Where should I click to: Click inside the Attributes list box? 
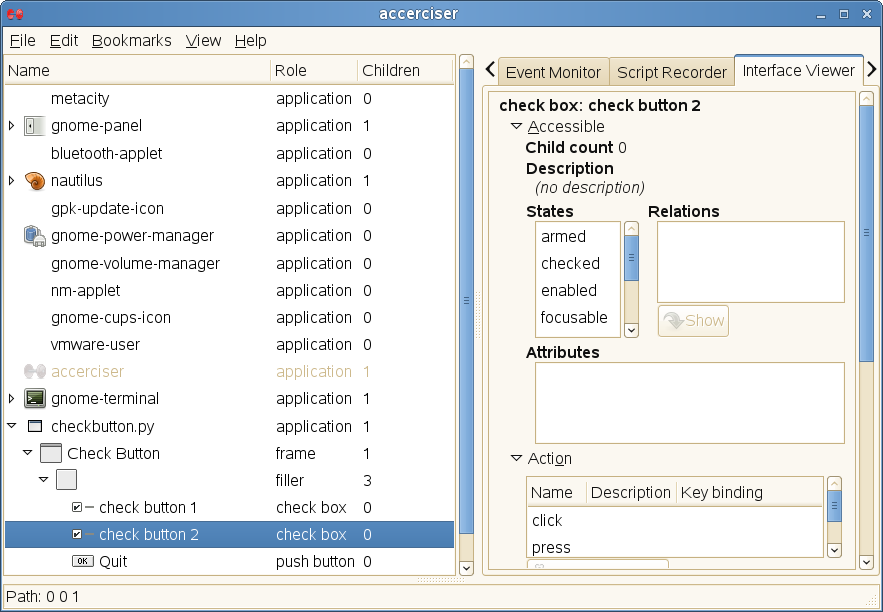coord(690,403)
